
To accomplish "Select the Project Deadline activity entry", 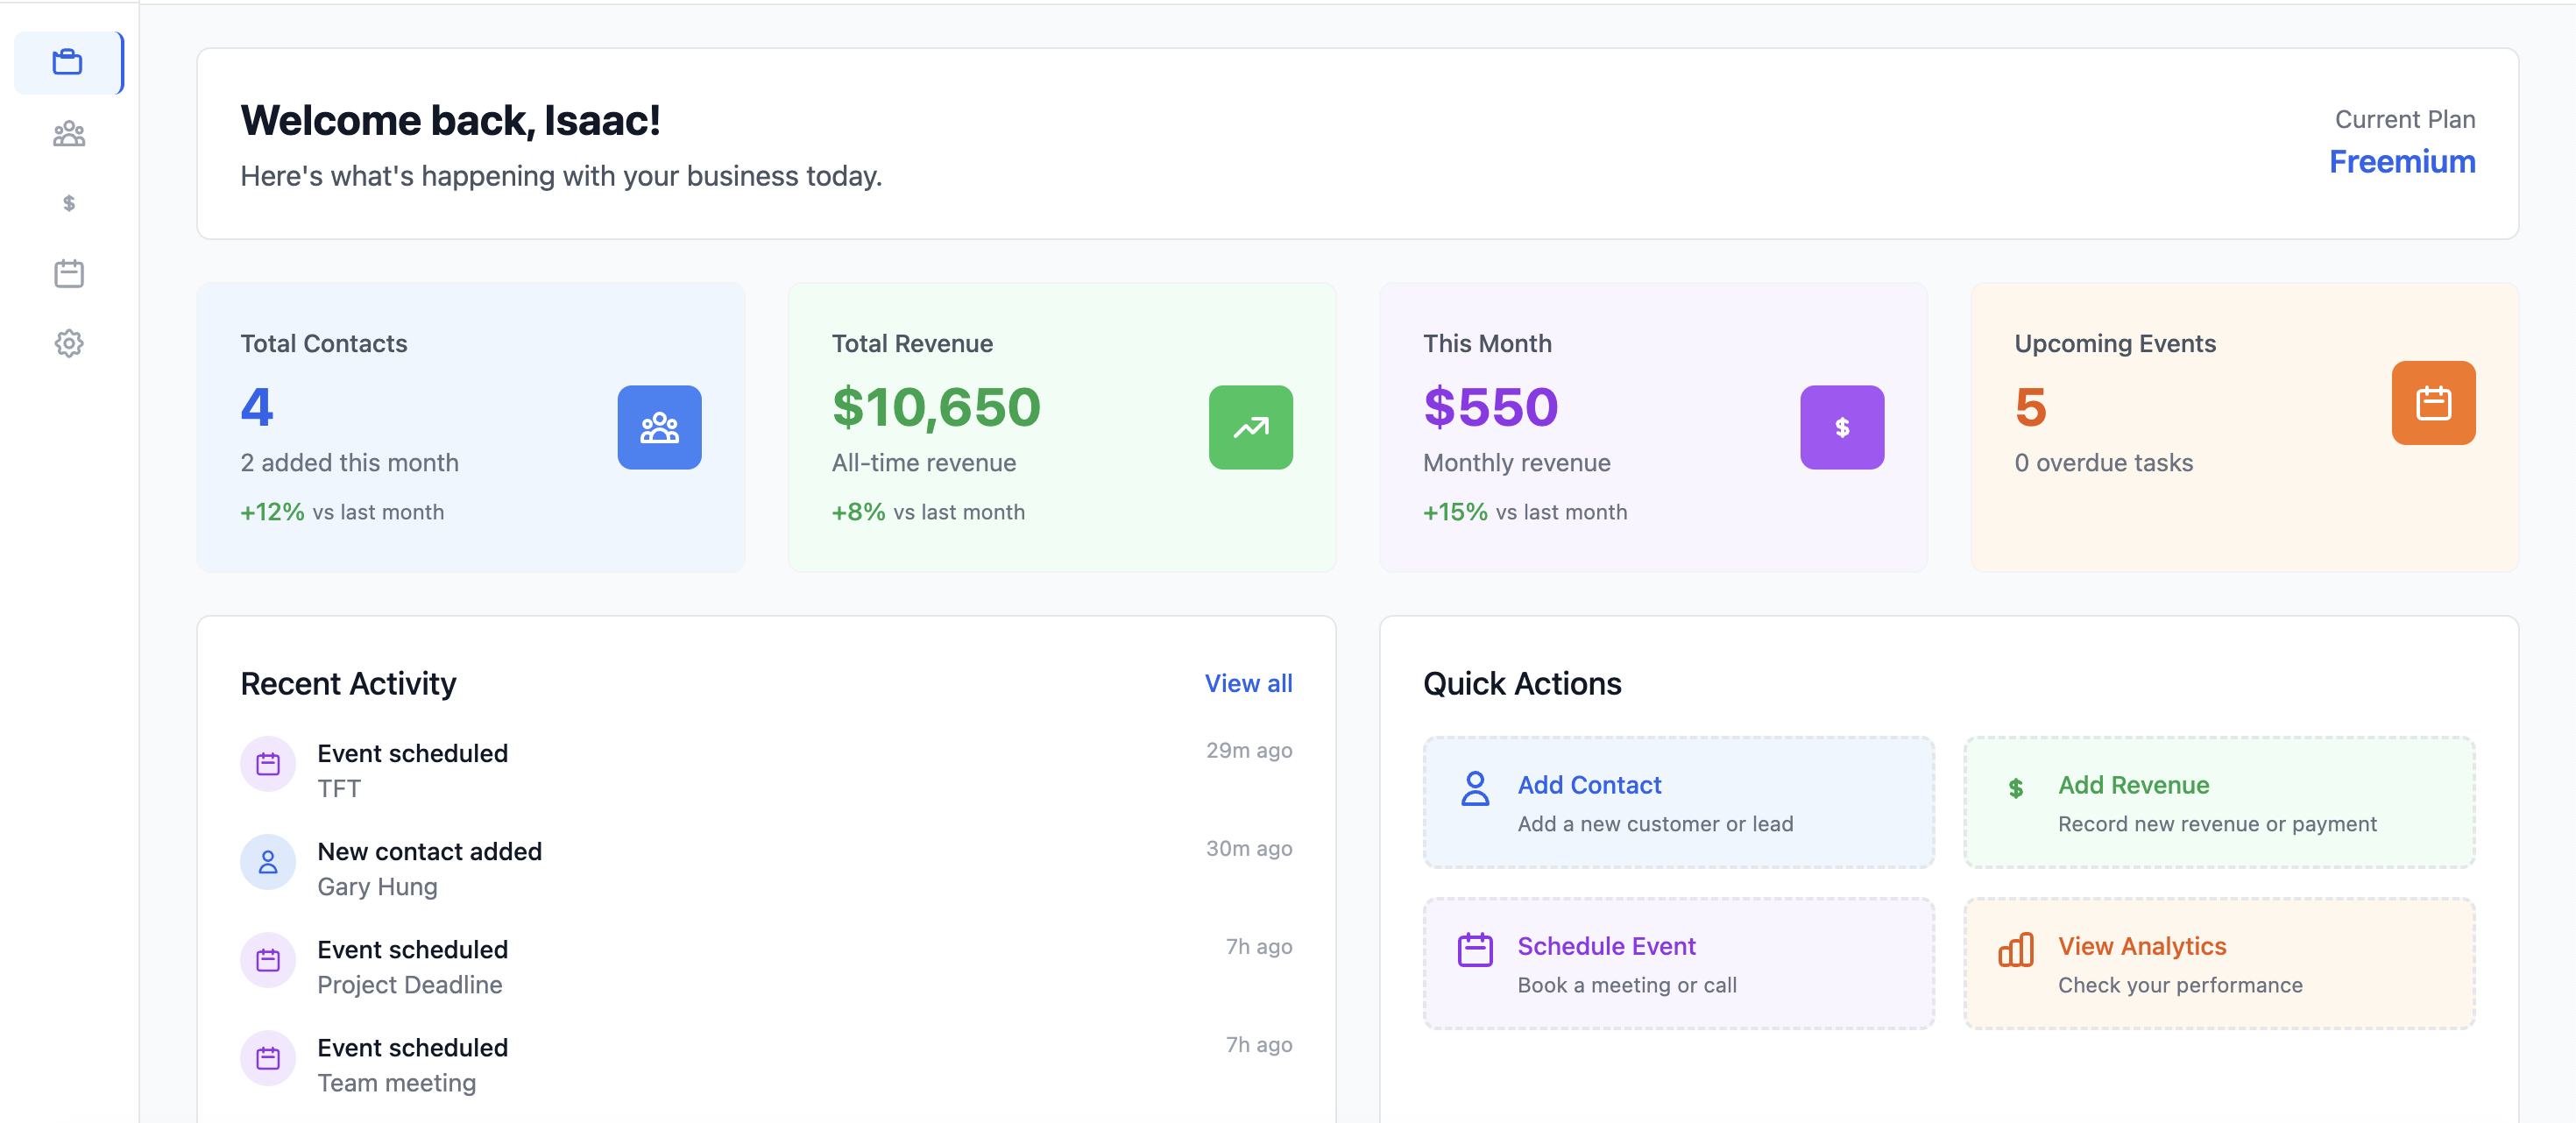I will (x=410, y=965).
